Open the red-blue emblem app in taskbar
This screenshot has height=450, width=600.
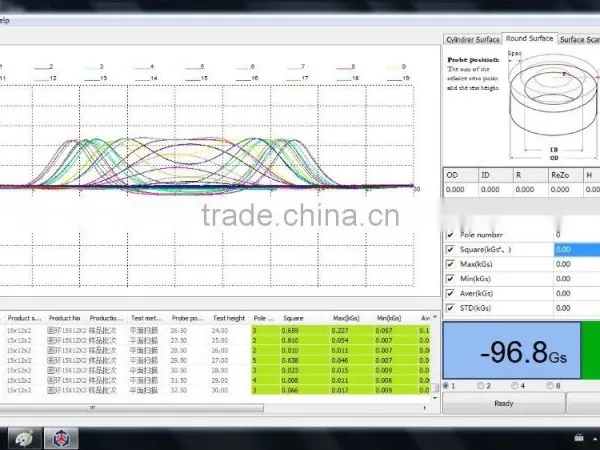click(61, 439)
